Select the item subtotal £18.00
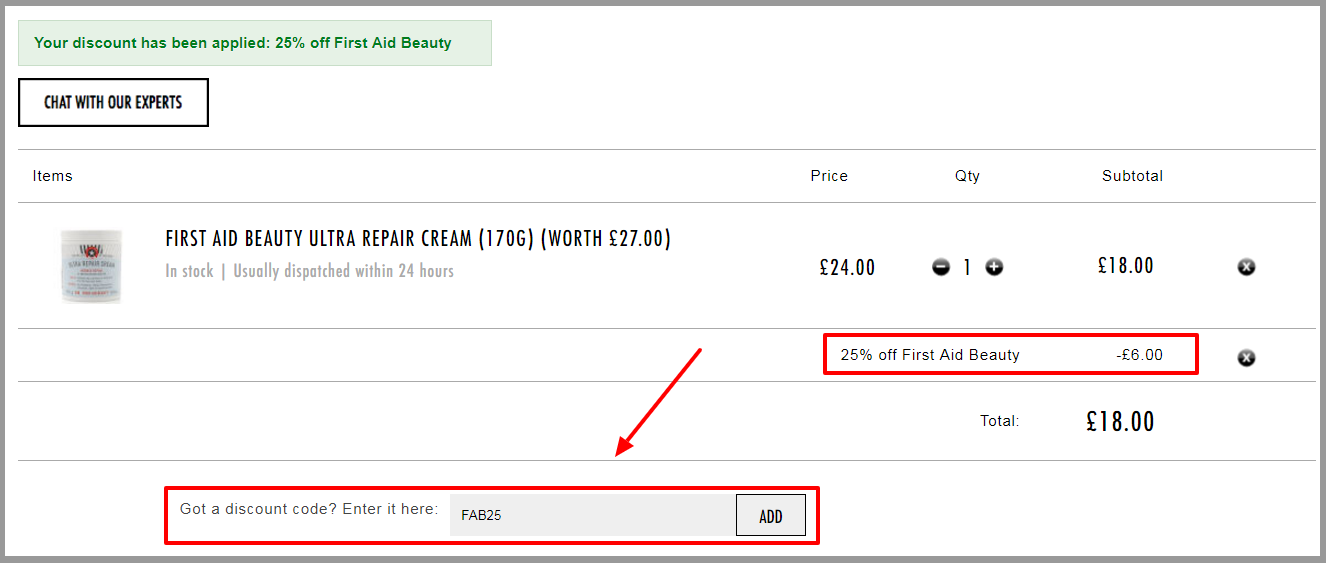The image size is (1326, 563). tap(1126, 266)
